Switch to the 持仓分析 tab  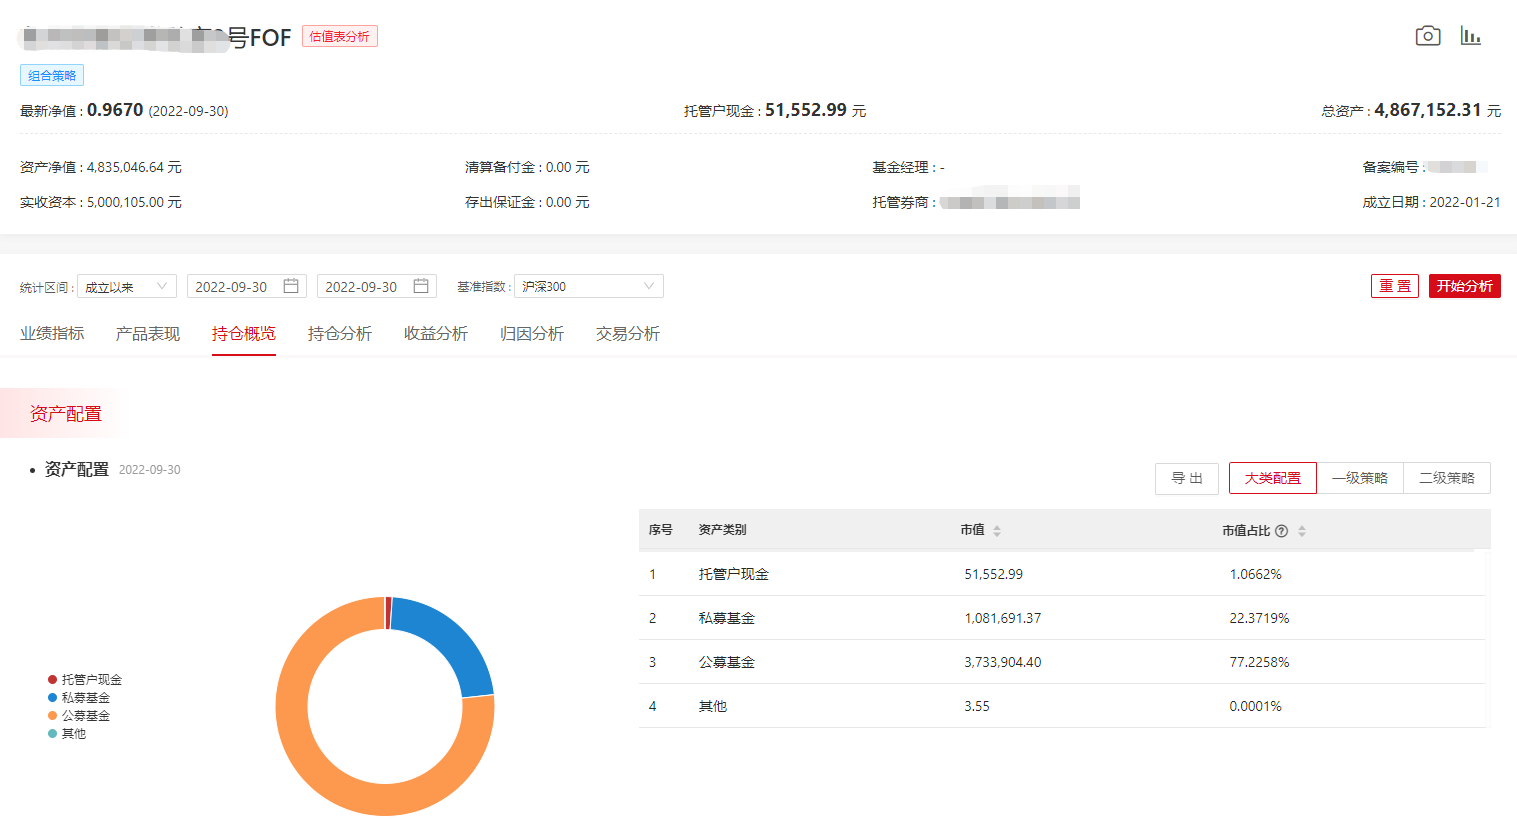(x=340, y=333)
